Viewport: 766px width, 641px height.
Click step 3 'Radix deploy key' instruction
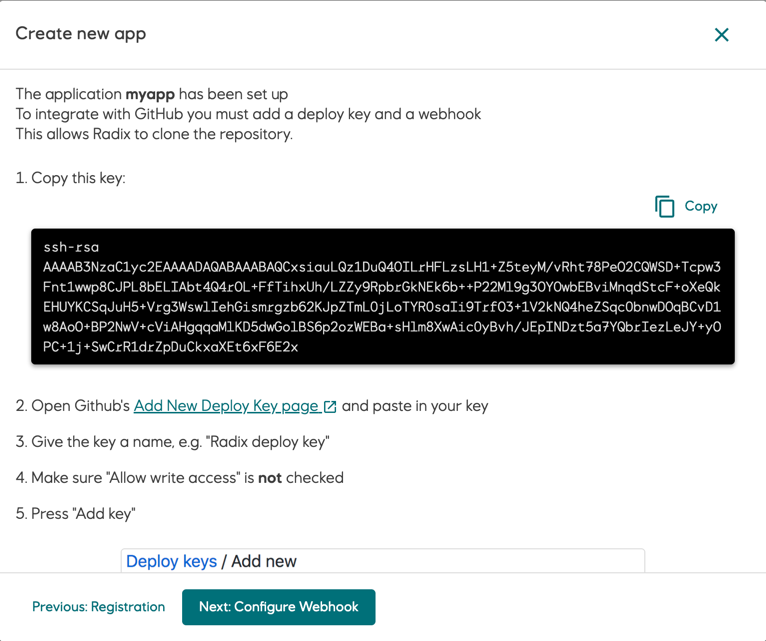pos(172,442)
